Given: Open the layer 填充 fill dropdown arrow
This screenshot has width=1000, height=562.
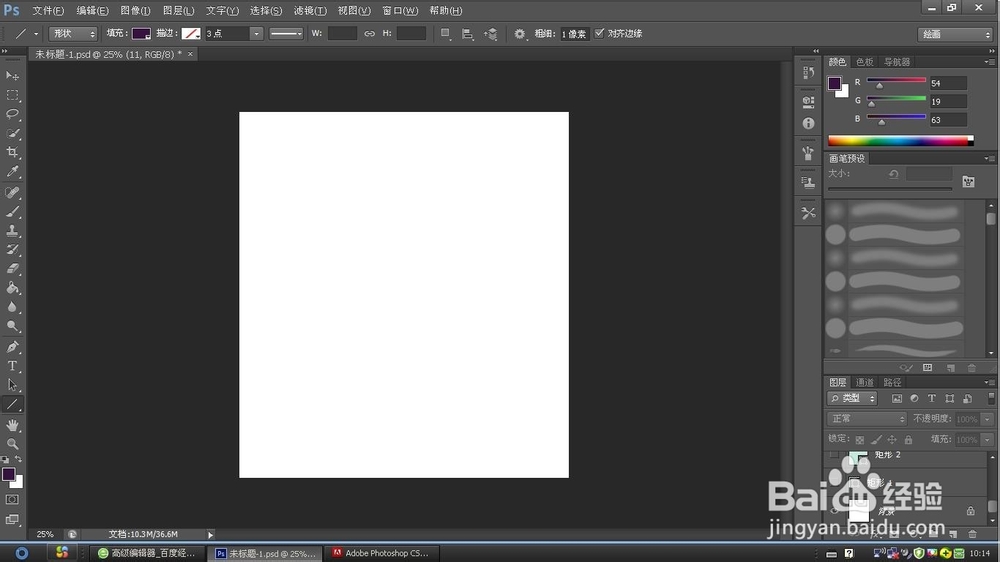Looking at the screenshot, I should [987, 440].
